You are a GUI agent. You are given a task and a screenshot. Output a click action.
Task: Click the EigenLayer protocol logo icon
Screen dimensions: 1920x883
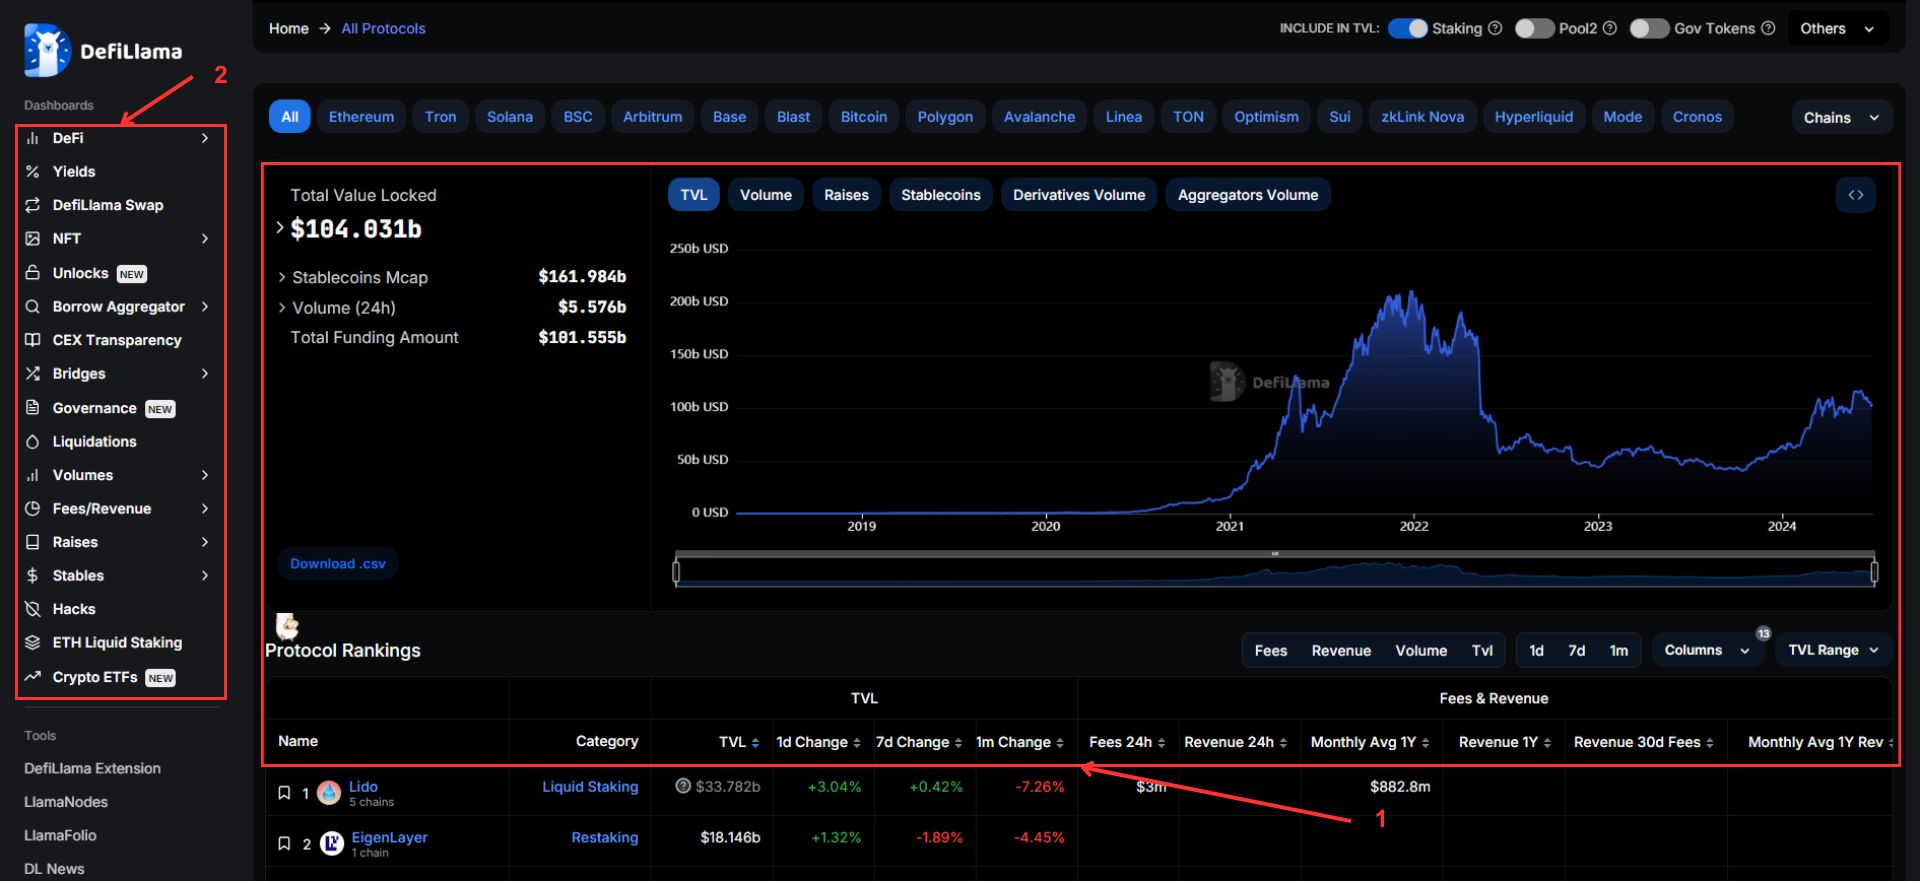[332, 845]
